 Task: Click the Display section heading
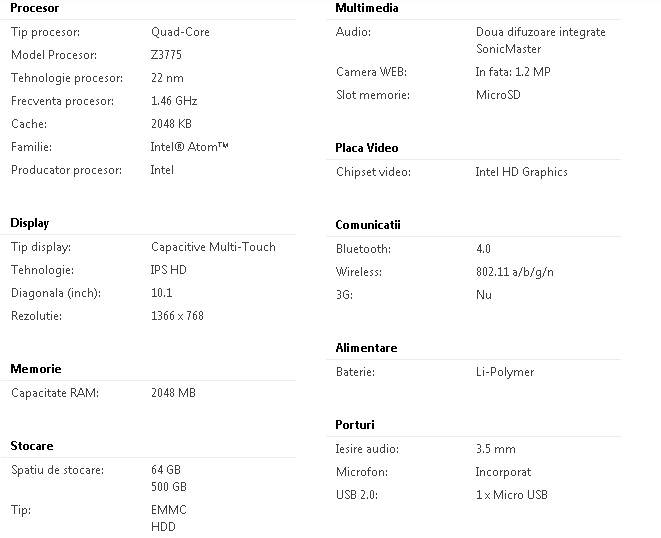[x=30, y=223]
